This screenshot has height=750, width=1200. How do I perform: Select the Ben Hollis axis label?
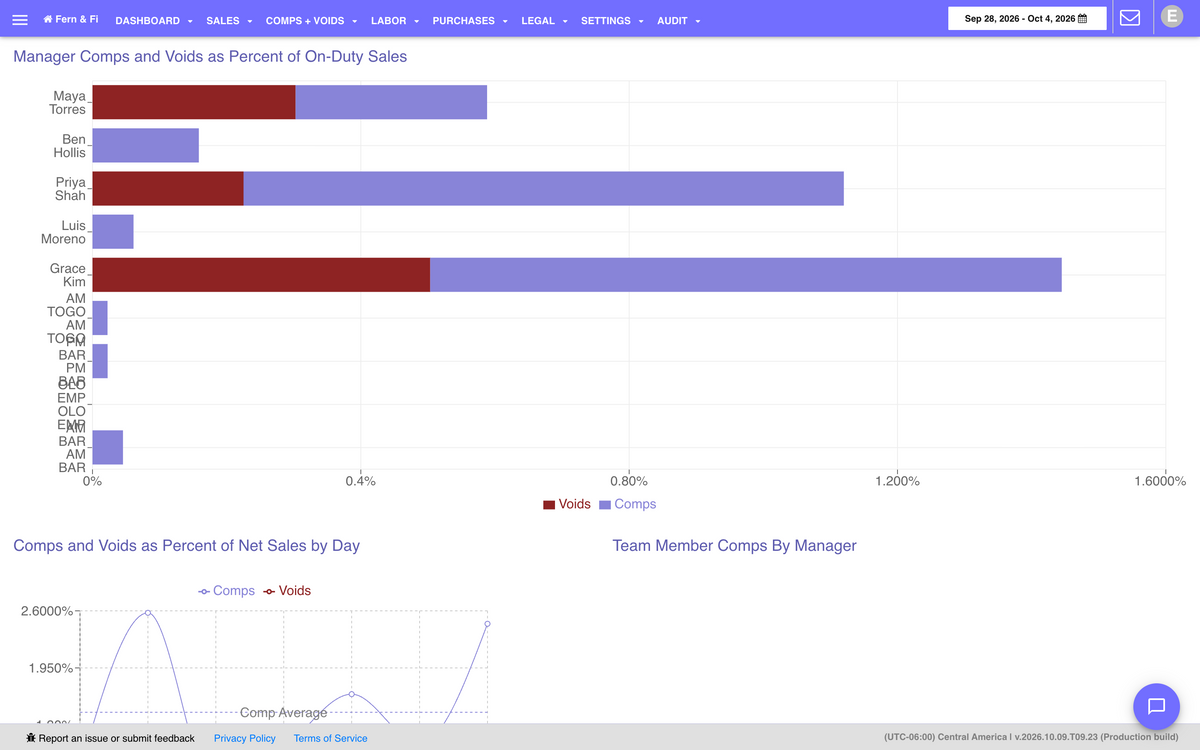click(x=70, y=145)
